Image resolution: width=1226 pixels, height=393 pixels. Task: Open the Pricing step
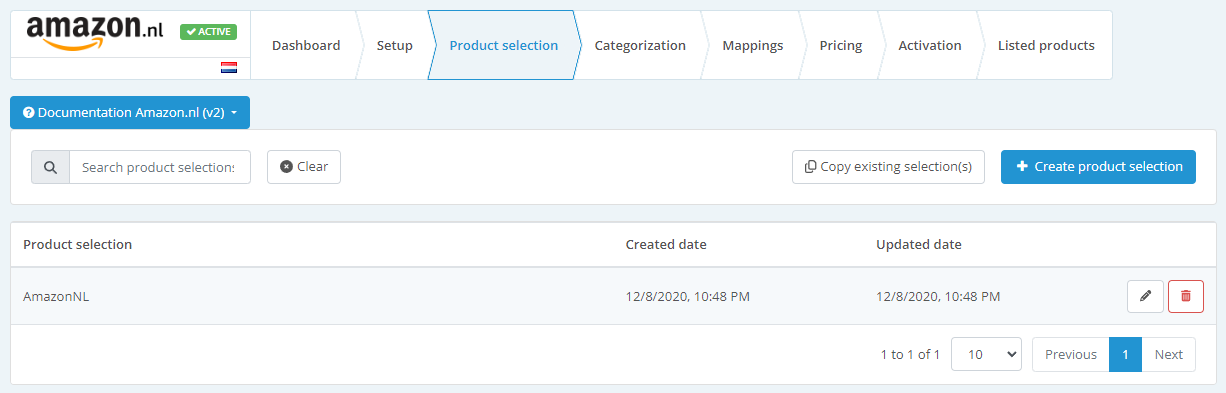[x=840, y=45]
